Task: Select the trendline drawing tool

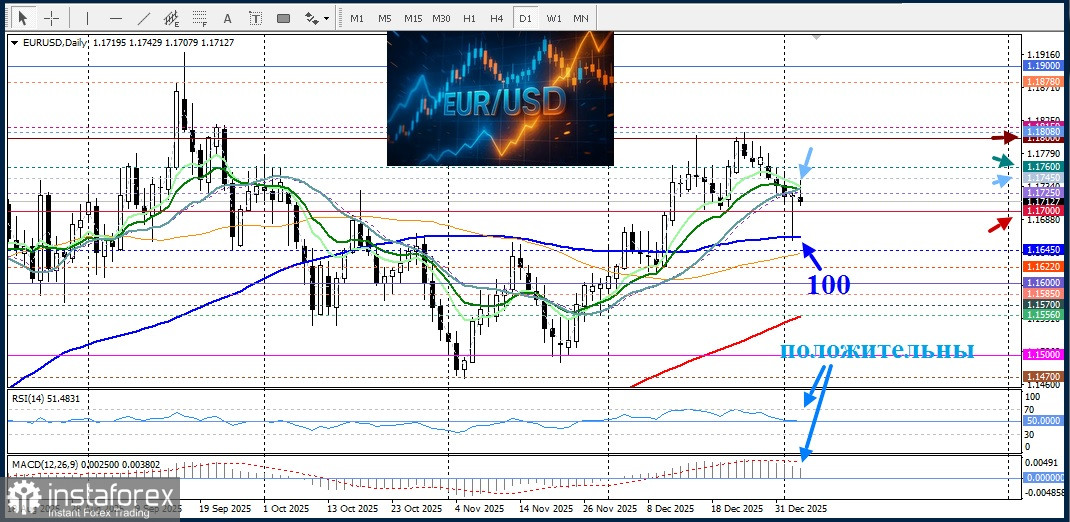Action: pos(144,18)
